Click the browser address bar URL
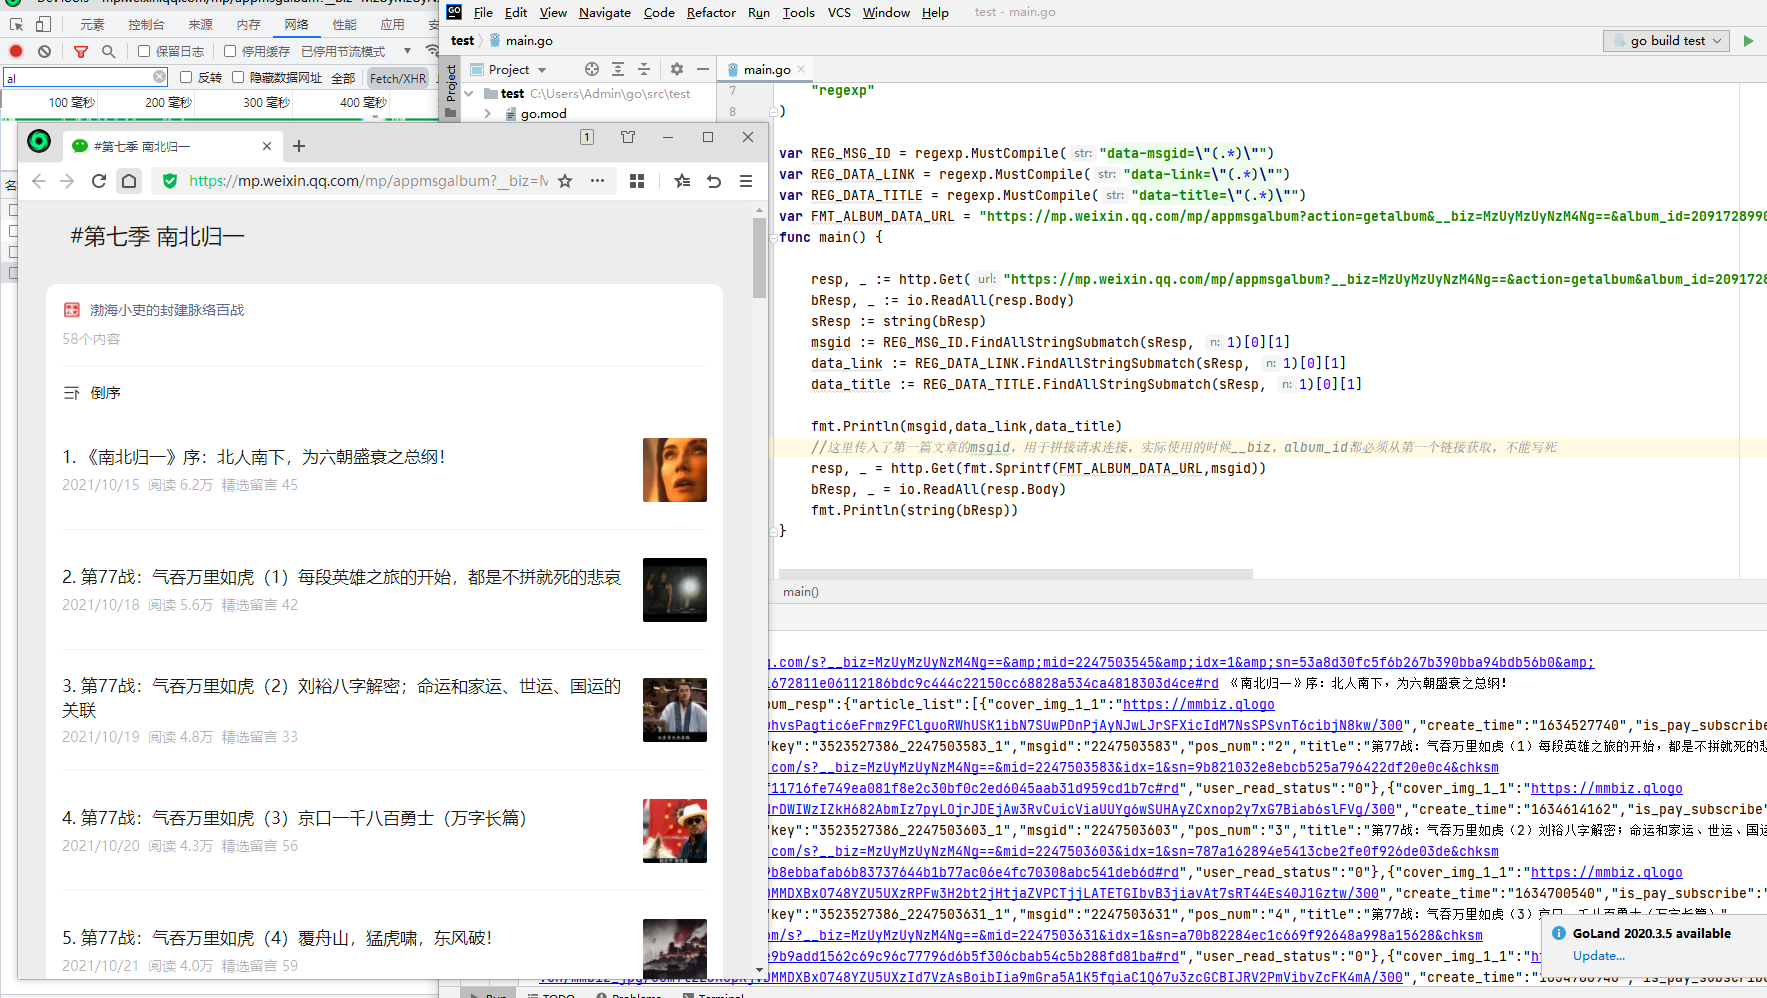Screen dimensions: 1767x998 coord(368,181)
